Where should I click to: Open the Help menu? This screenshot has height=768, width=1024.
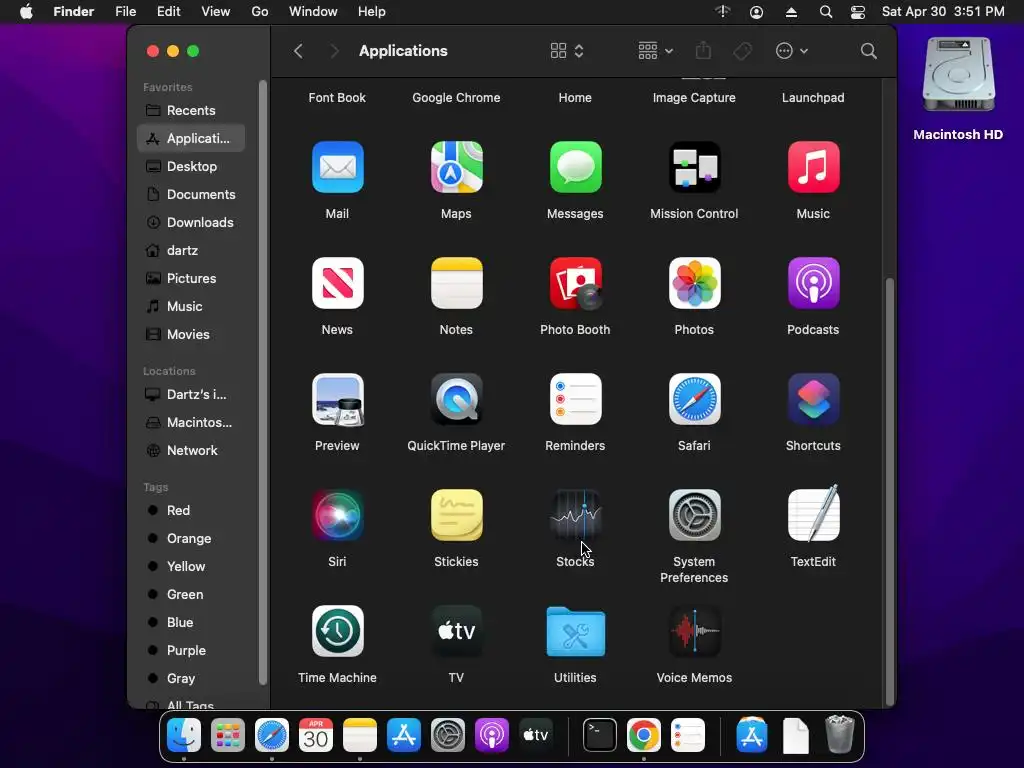[372, 11]
